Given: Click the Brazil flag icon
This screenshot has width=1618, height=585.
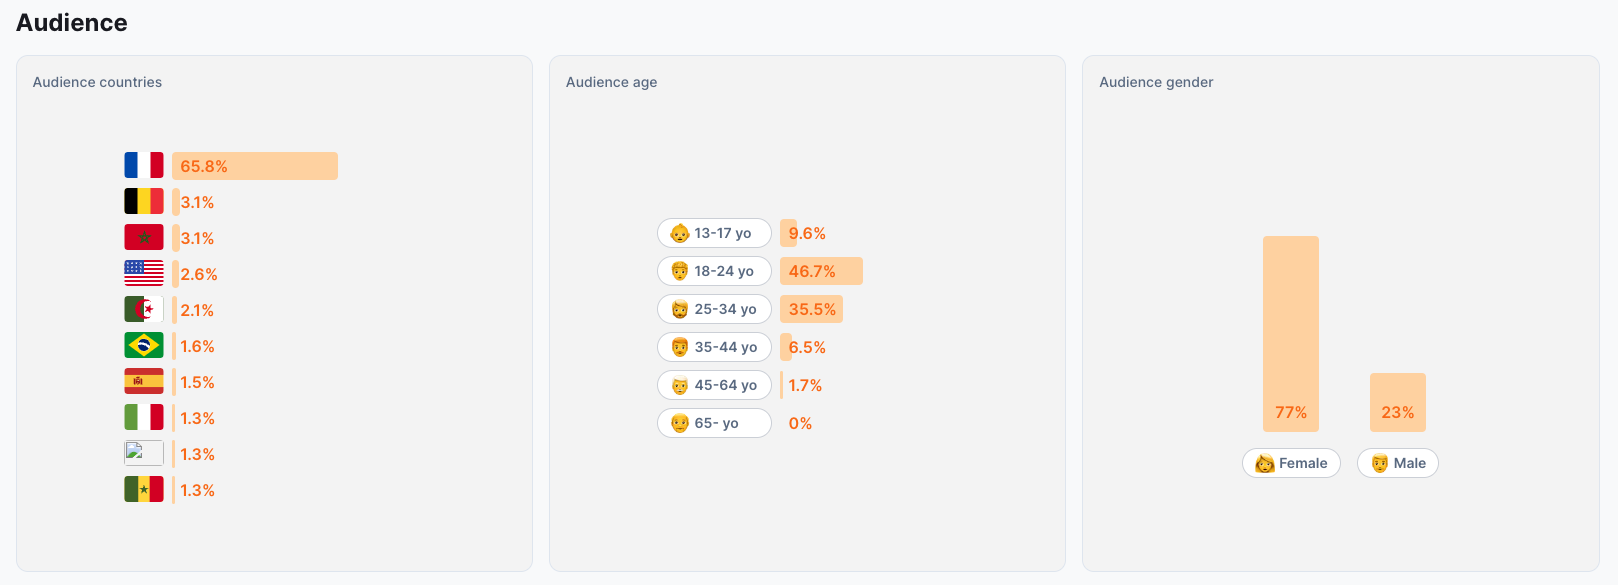Looking at the screenshot, I should 144,345.
